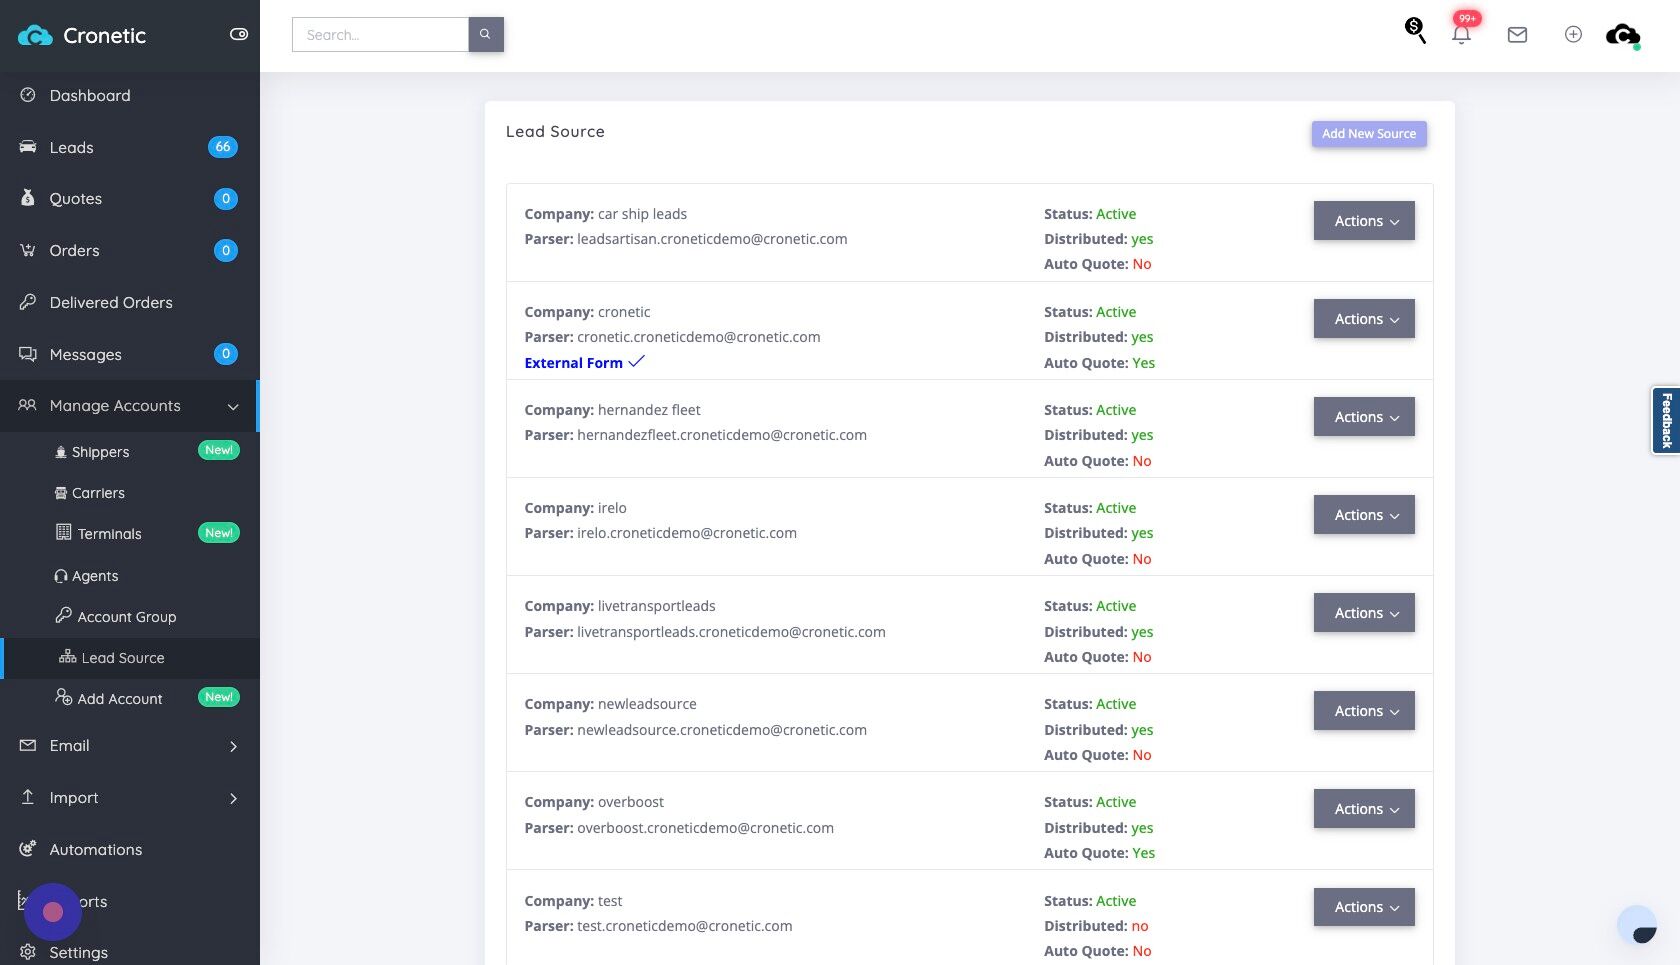Click the Dashboard gauge icon

(x=28, y=95)
